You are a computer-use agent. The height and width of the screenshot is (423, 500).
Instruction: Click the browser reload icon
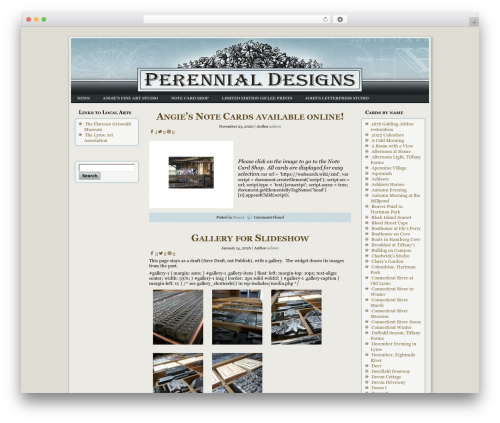(325, 20)
